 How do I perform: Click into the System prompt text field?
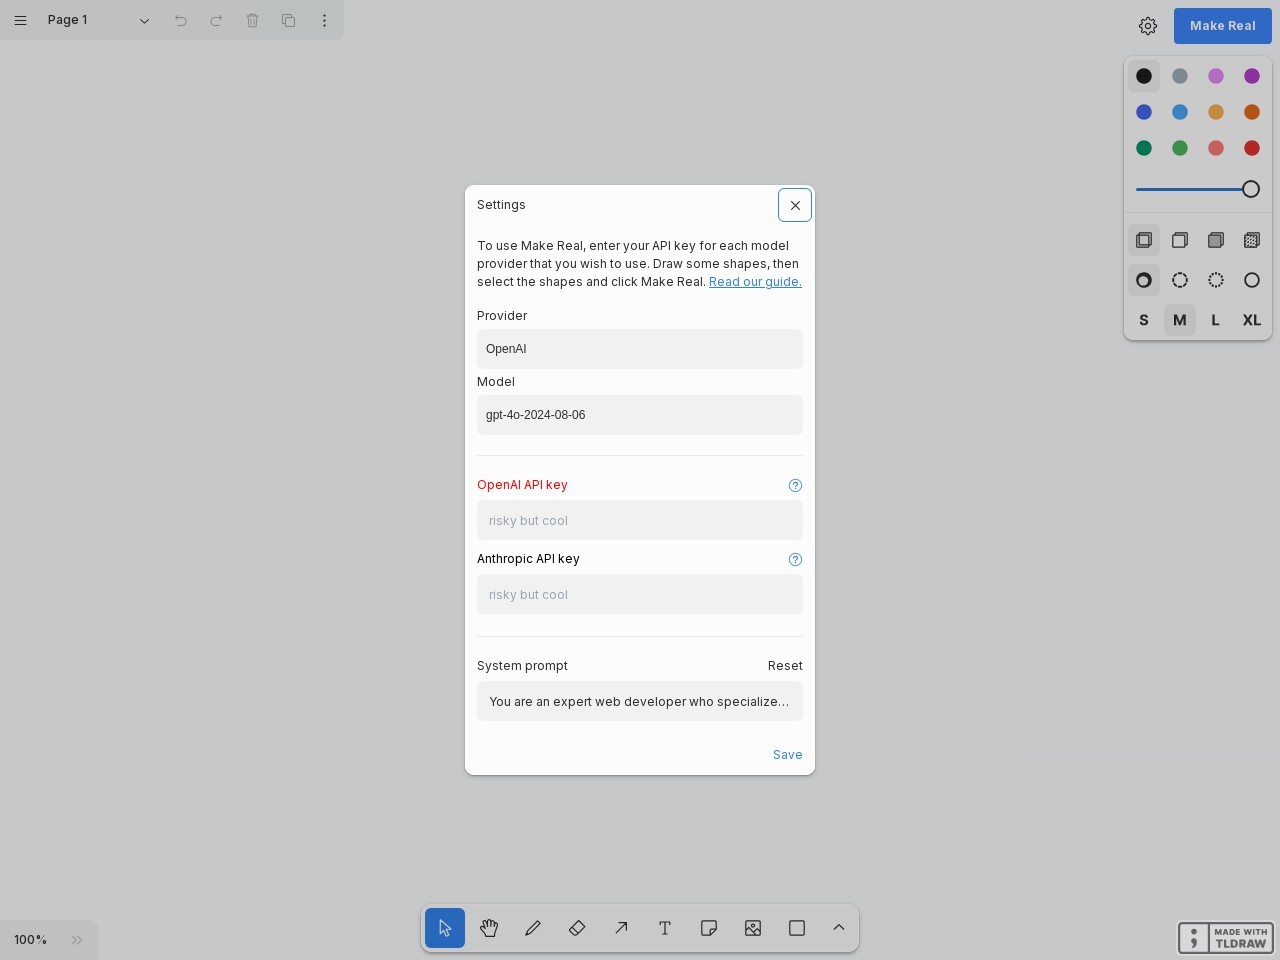[640, 701]
